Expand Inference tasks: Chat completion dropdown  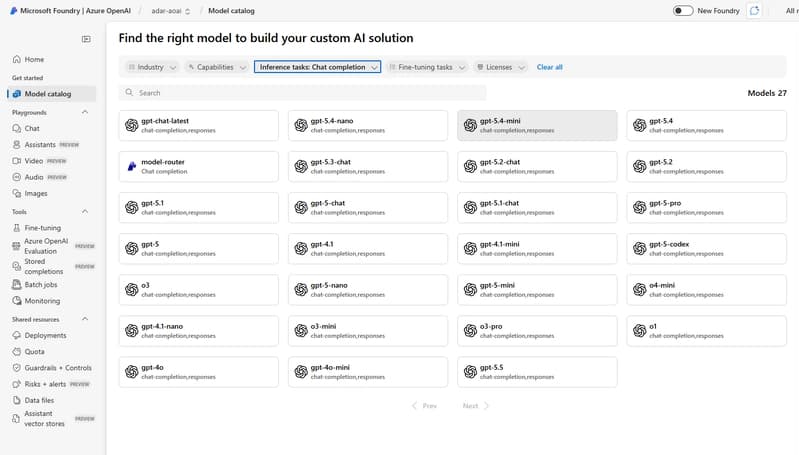coord(317,67)
